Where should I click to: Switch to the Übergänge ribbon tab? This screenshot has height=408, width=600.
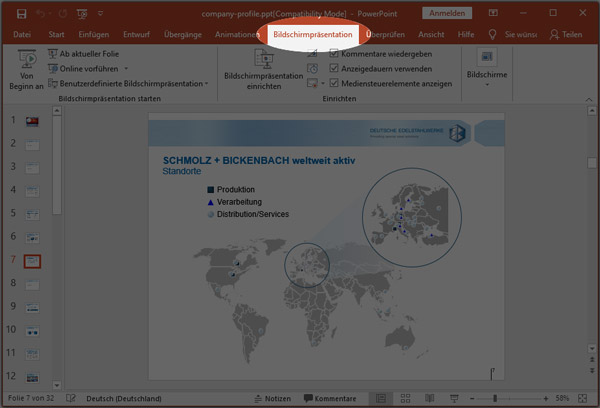(183, 34)
